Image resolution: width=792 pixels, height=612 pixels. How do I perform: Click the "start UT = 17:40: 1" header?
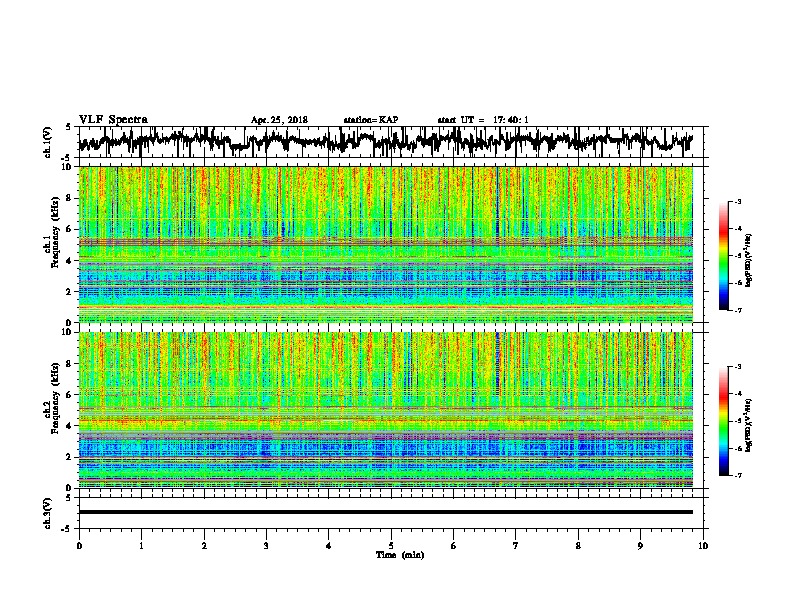[483, 120]
